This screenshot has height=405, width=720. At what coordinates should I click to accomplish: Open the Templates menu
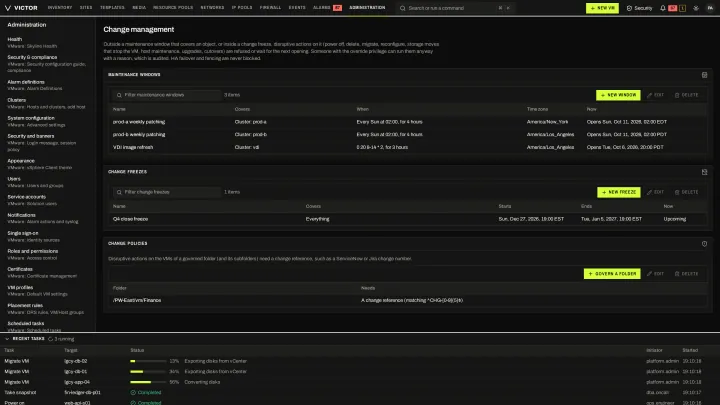coord(112,8)
